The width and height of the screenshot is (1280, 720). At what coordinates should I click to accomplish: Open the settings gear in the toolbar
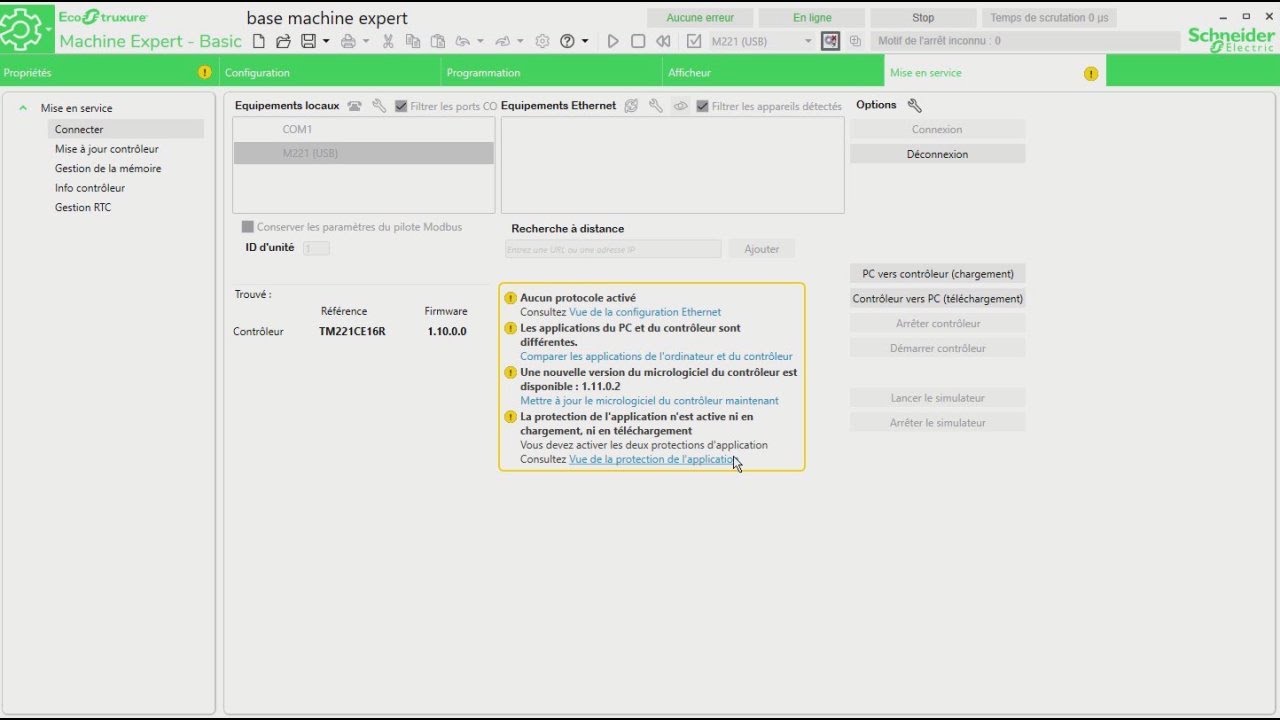click(542, 41)
